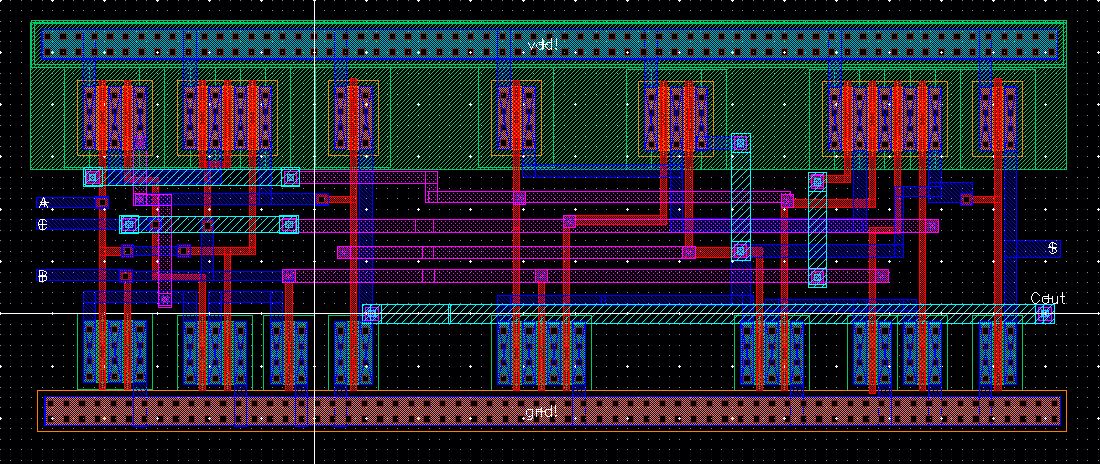Select the long cyan metal wire ending at Cout

(709, 314)
